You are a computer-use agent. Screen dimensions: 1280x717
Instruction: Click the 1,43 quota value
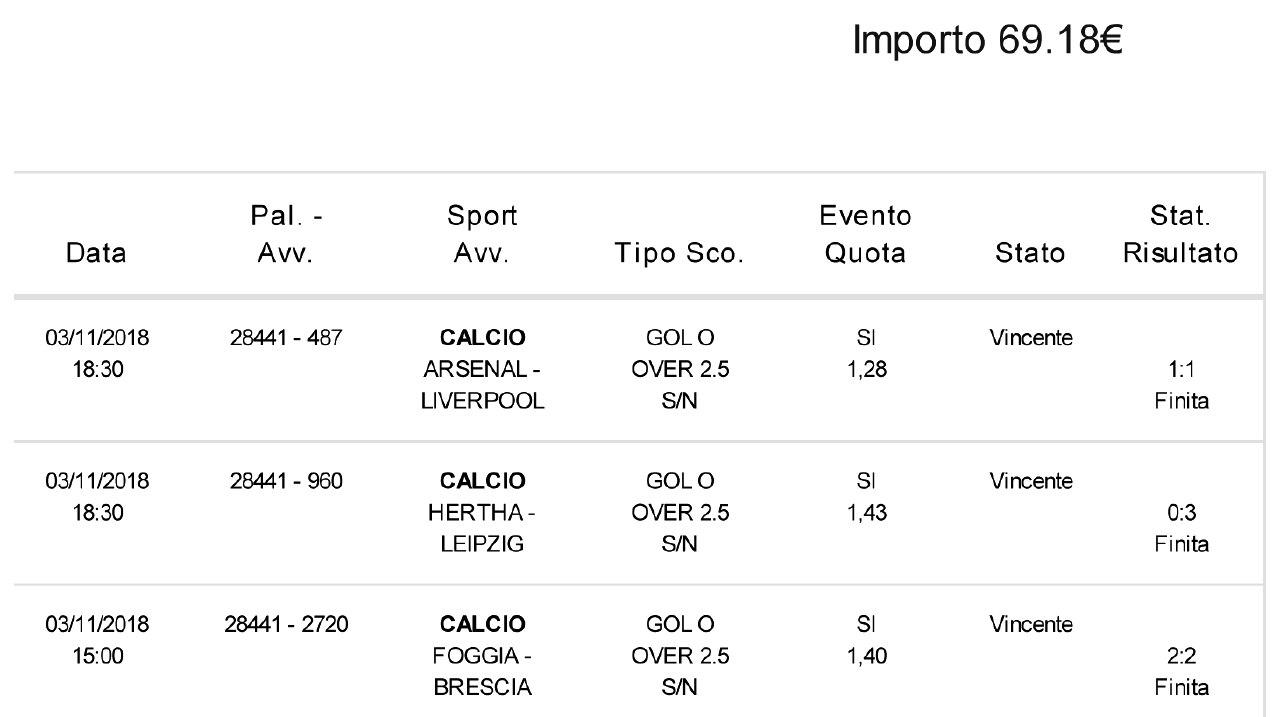(x=866, y=513)
